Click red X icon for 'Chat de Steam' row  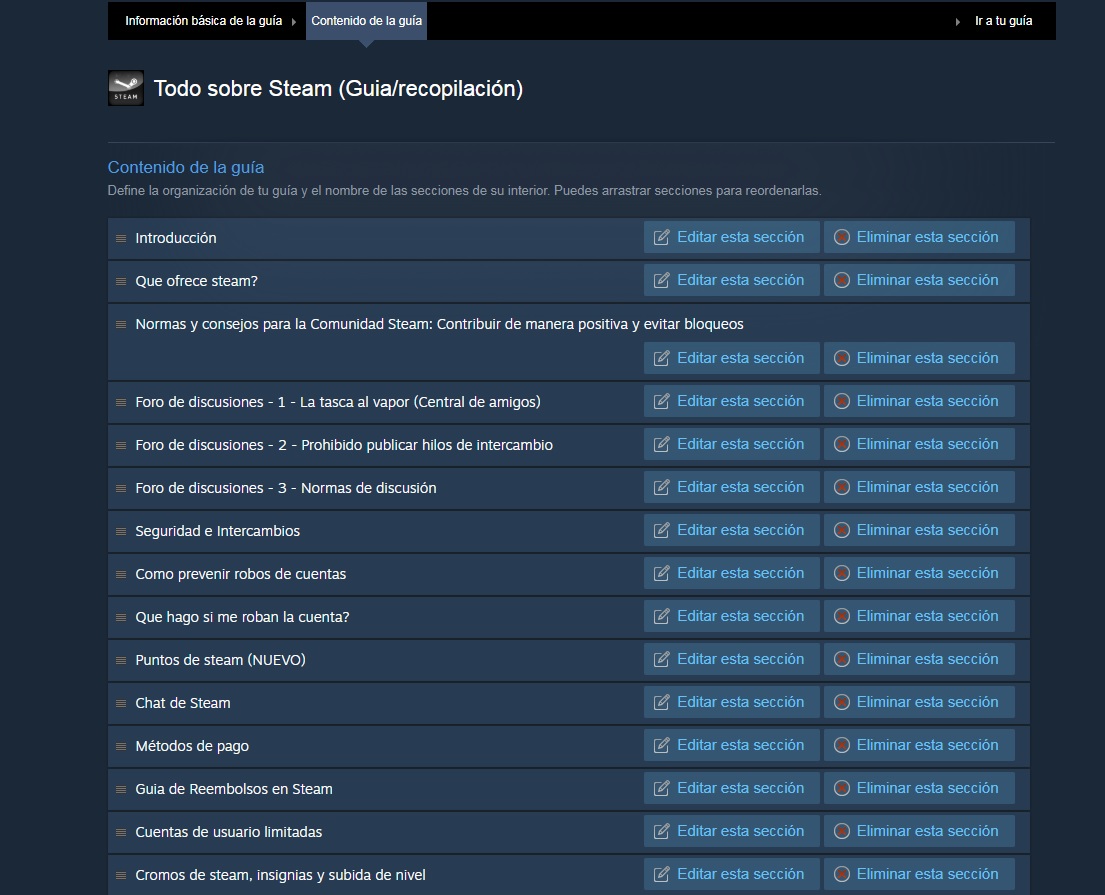point(841,702)
